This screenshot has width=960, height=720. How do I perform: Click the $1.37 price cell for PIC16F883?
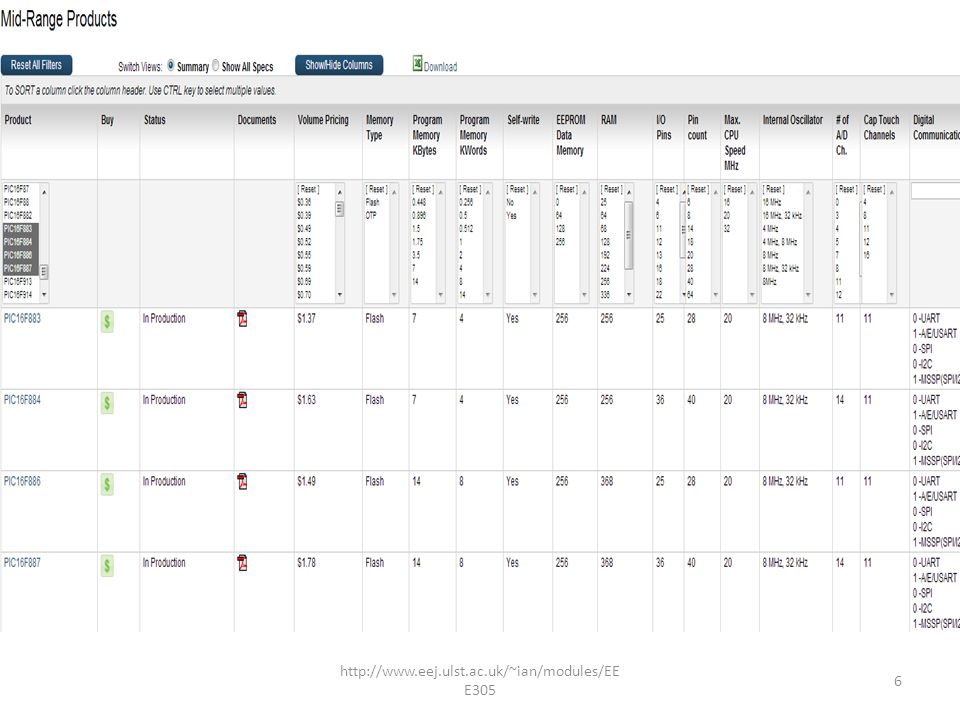[307, 318]
